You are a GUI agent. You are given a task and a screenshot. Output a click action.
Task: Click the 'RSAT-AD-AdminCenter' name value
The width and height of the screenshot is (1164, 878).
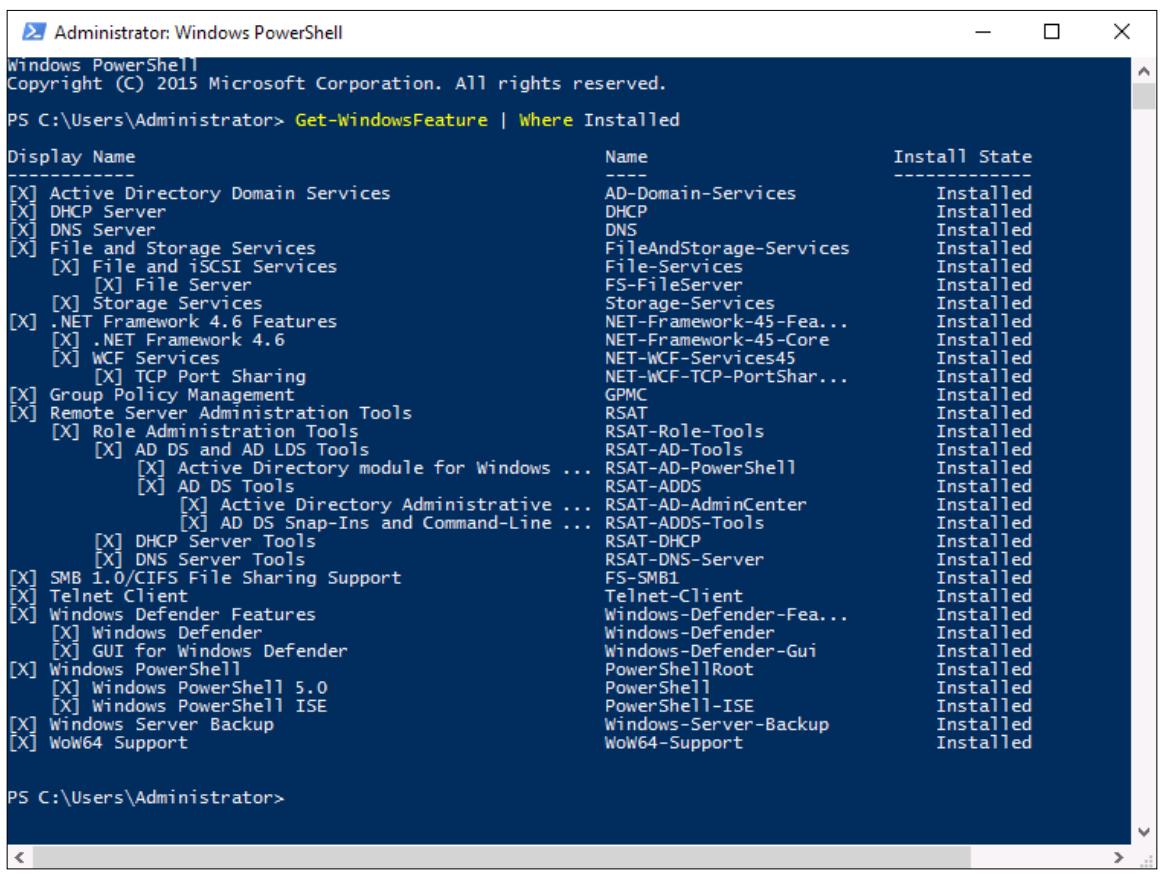(705, 505)
